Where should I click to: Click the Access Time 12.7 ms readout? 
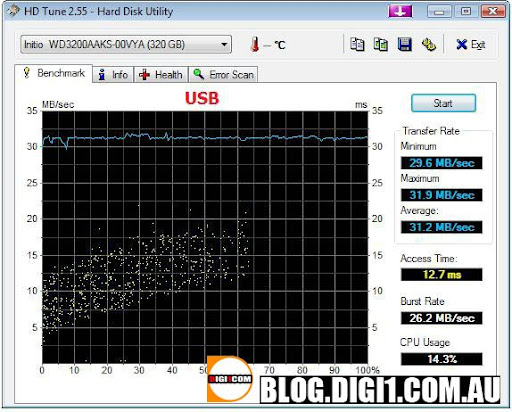pyautogui.click(x=442, y=275)
